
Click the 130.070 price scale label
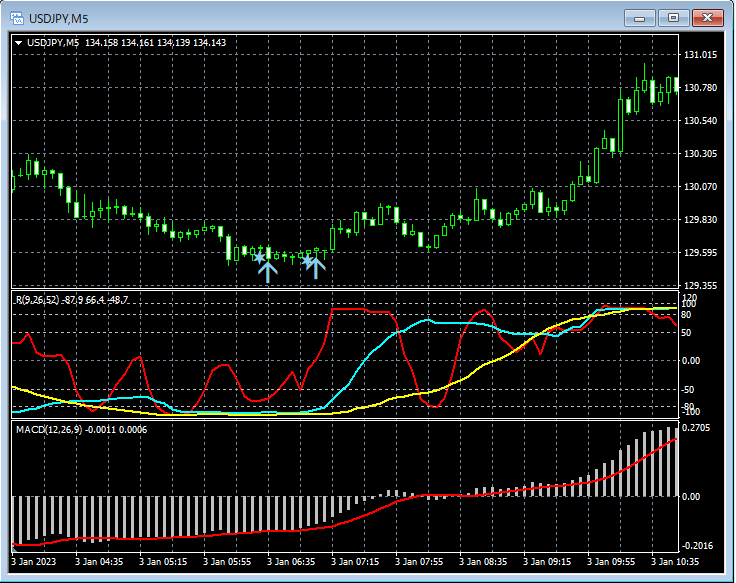point(700,186)
